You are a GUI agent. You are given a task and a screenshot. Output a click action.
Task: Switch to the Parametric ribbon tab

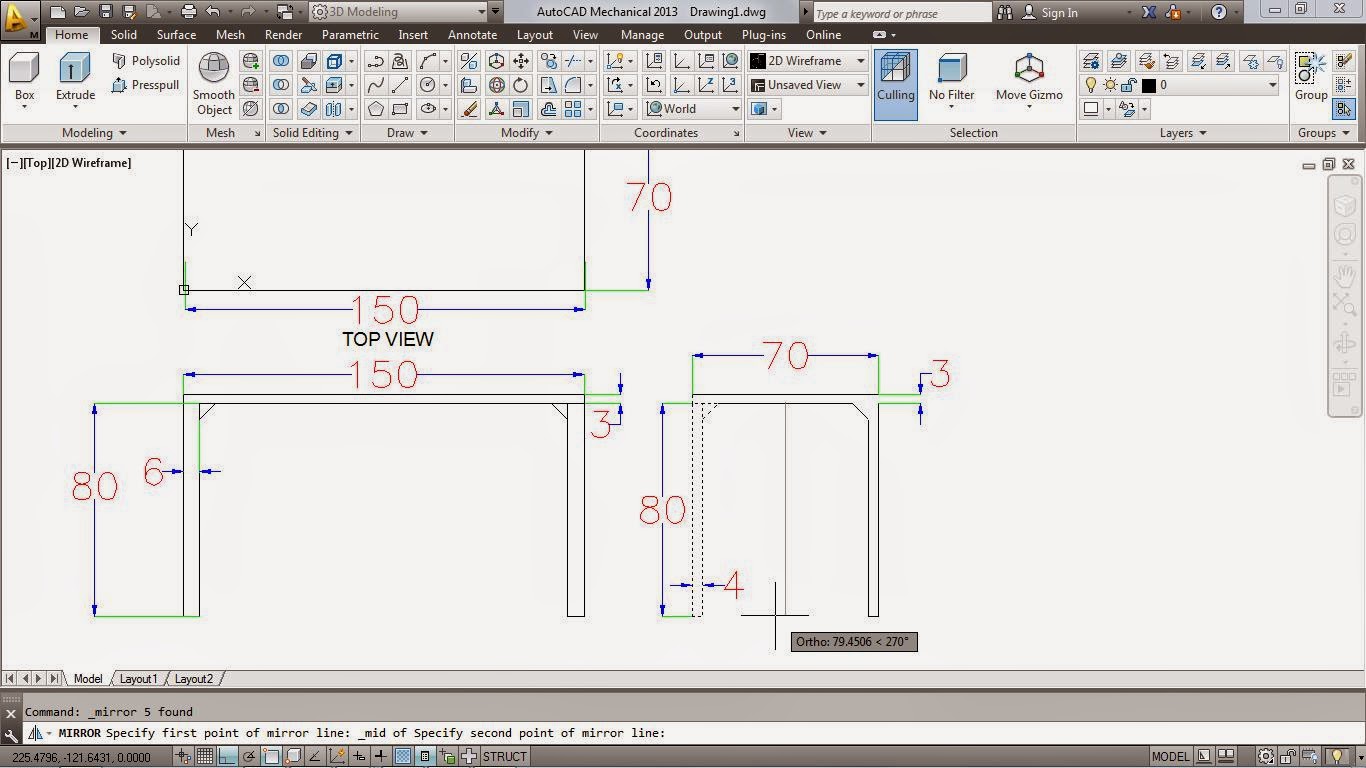[x=349, y=34]
